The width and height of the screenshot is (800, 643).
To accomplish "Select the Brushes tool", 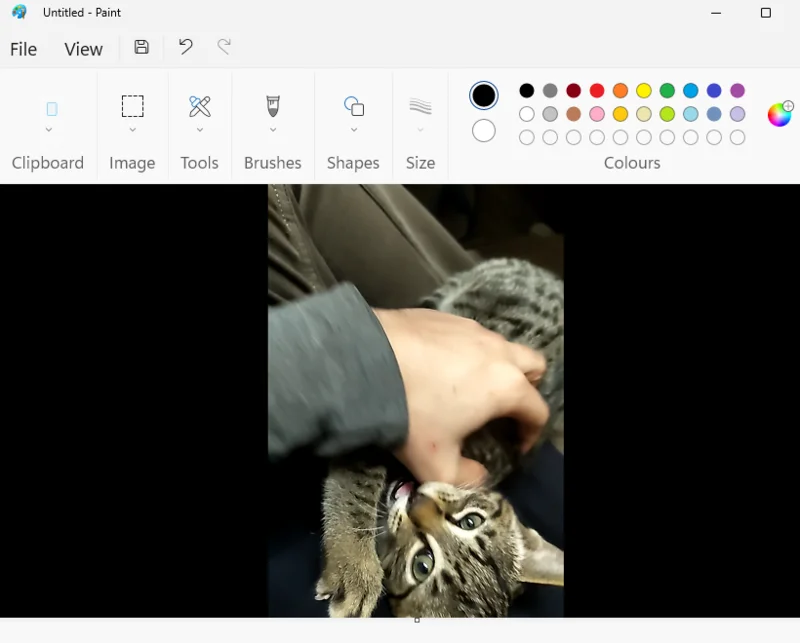I will 272,106.
